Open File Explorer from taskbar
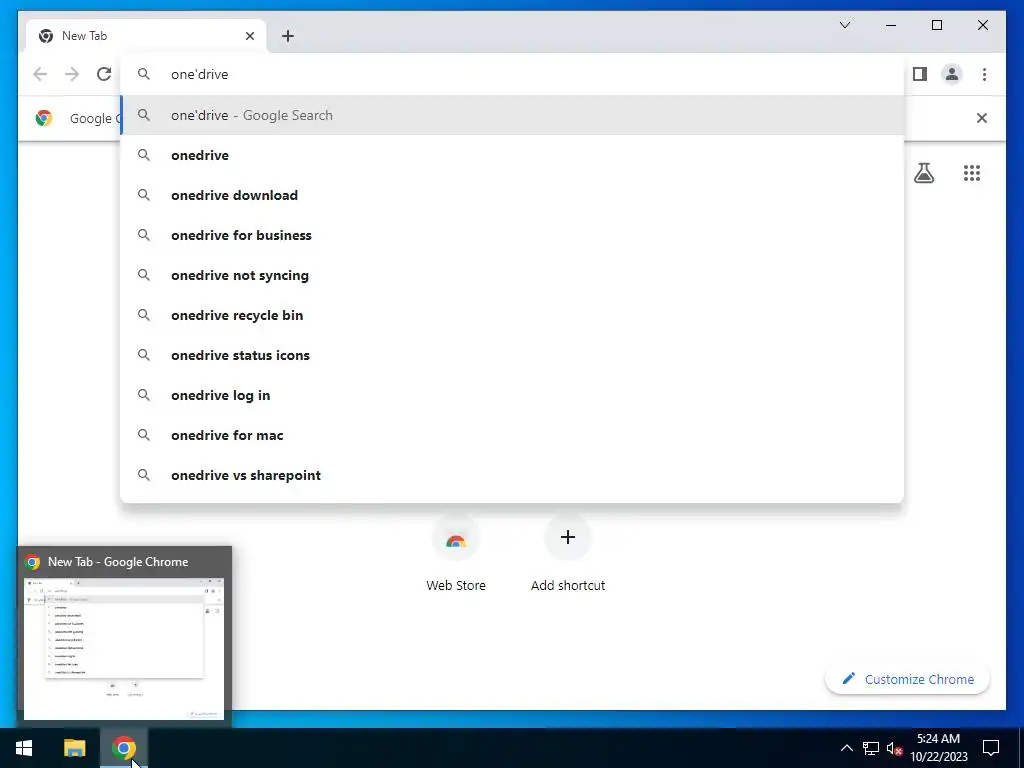The height and width of the screenshot is (768, 1024). pyautogui.click(x=74, y=748)
